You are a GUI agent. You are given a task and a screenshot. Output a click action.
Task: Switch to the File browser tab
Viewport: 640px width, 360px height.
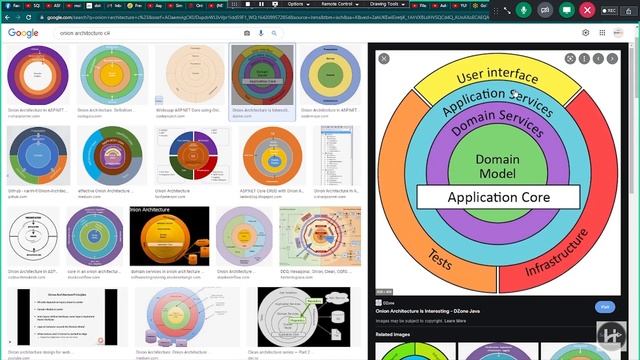click(x=420, y=6)
